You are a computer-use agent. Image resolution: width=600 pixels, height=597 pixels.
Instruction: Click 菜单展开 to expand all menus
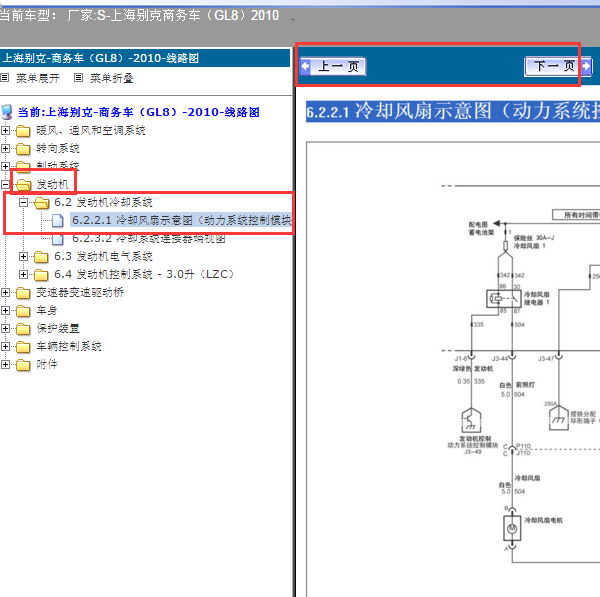[x=38, y=78]
